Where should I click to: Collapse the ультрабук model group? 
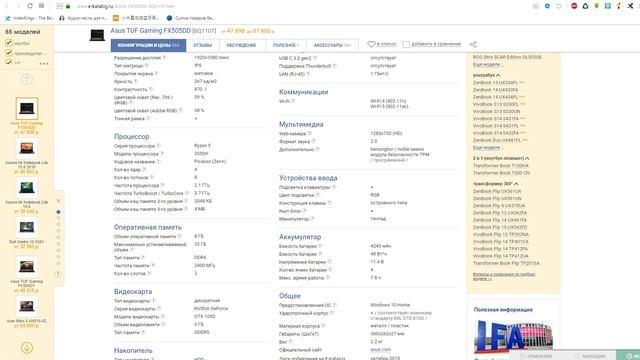[487, 75]
